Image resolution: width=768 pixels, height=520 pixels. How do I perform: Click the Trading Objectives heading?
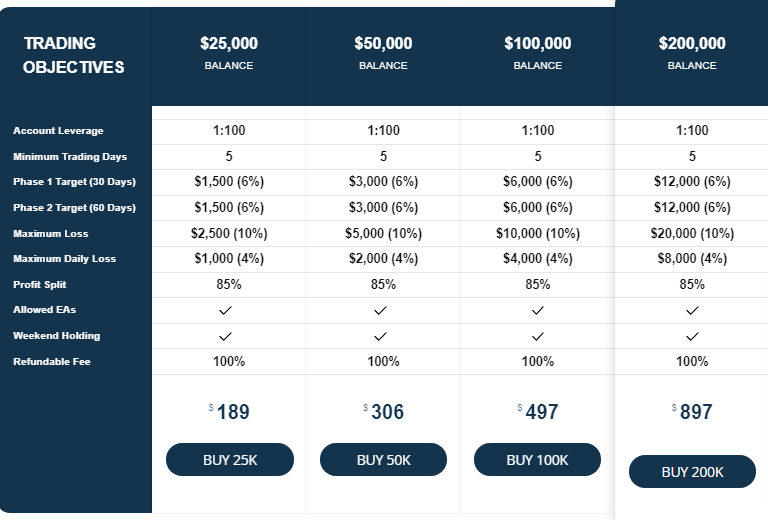pos(73,55)
